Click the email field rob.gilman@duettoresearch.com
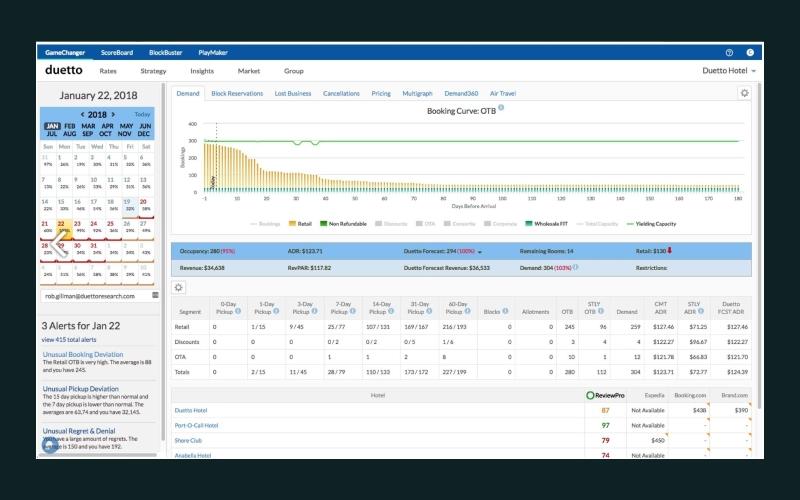Image resolution: width=800 pixels, height=500 pixels. click(97, 295)
